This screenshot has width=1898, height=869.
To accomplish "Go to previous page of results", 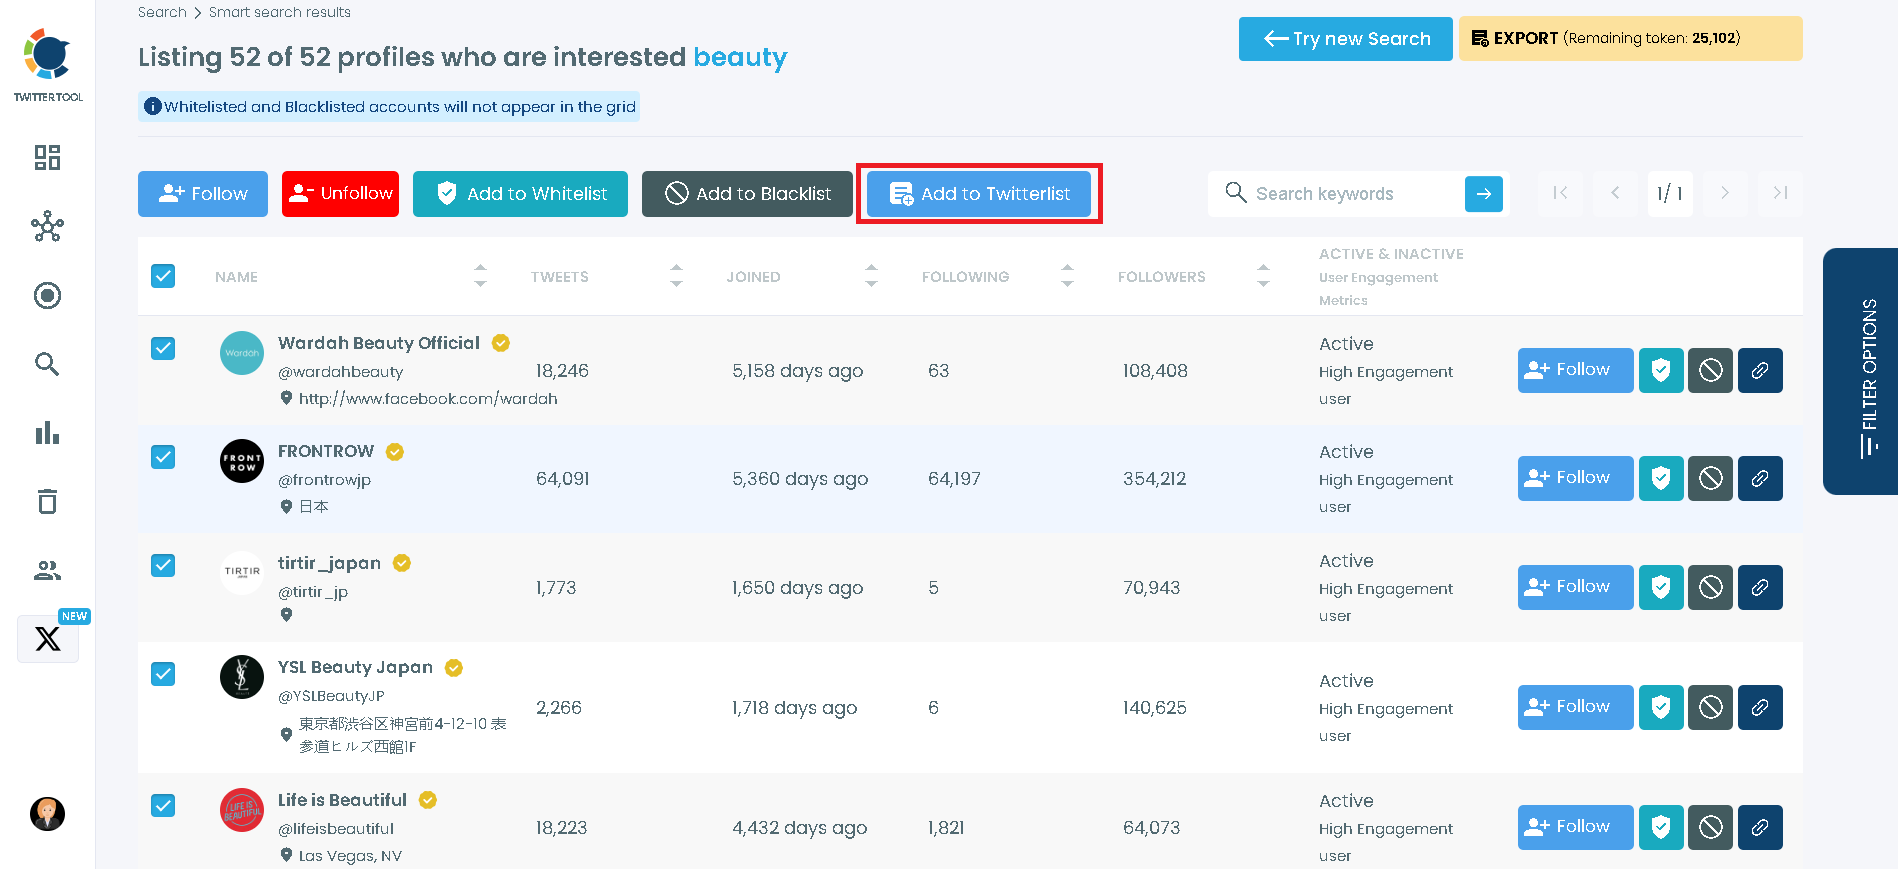I will coord(1615,193).
